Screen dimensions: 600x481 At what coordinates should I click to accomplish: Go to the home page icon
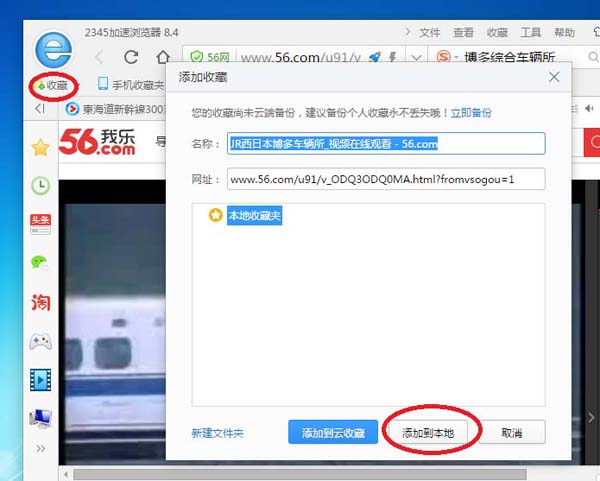(163, 57)
